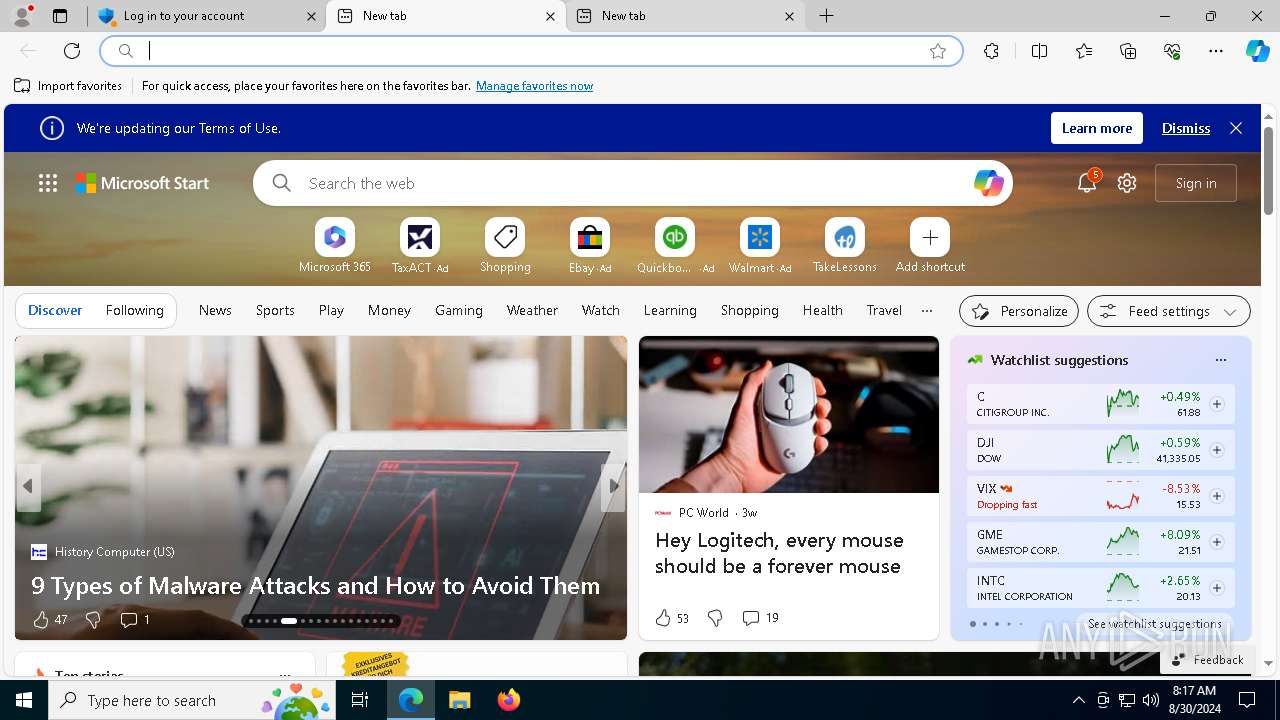
Task: Open Manage favorites now link
Action: 534,86
